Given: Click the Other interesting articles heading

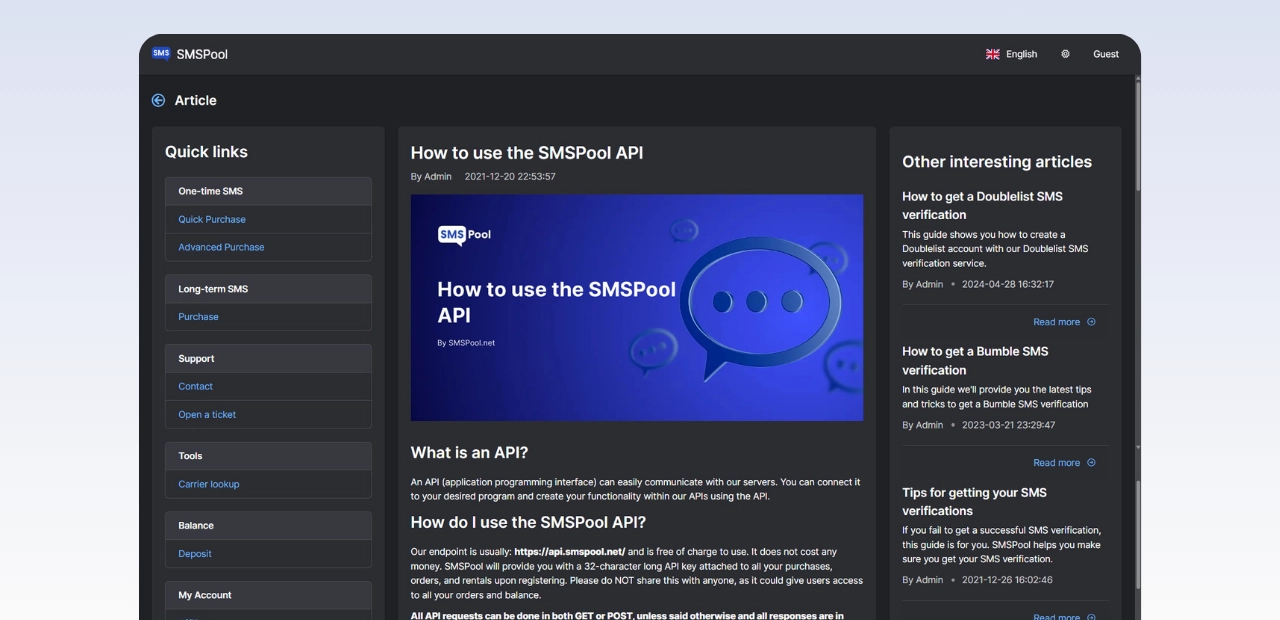Looking at the screenshot, I should coord(997,162).
